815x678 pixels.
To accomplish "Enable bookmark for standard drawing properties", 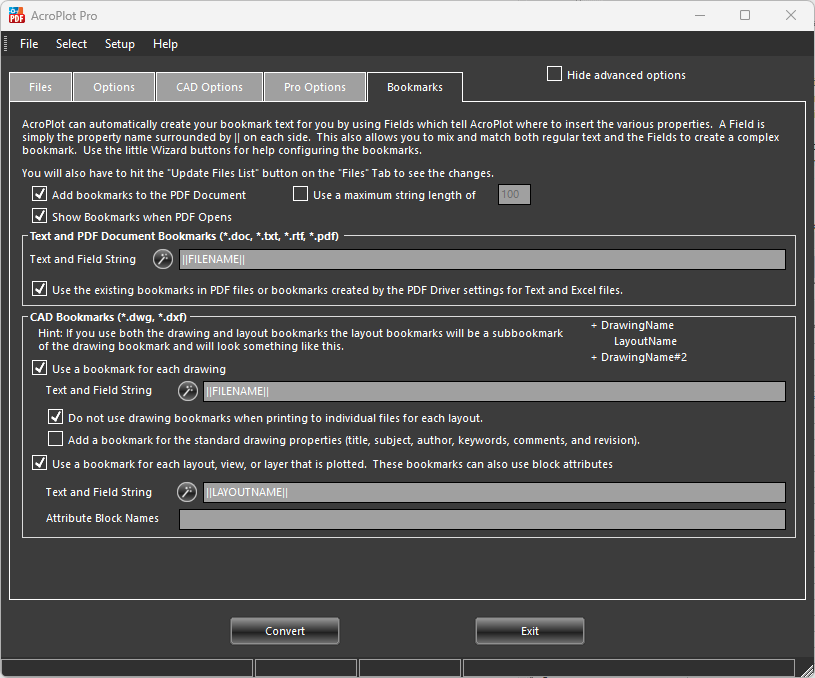I will click(56, 439).
